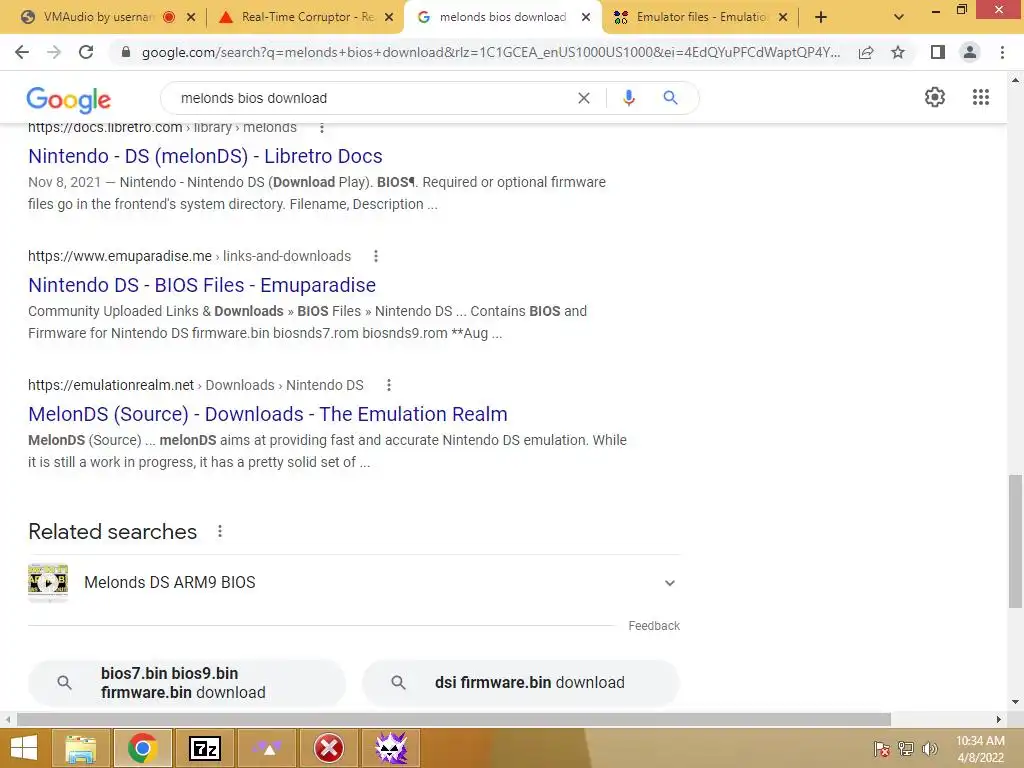Image resolution: width=1024 pixels, height=768 pixels.
Task: Share this page from address bar
Action: click(866, 52)
